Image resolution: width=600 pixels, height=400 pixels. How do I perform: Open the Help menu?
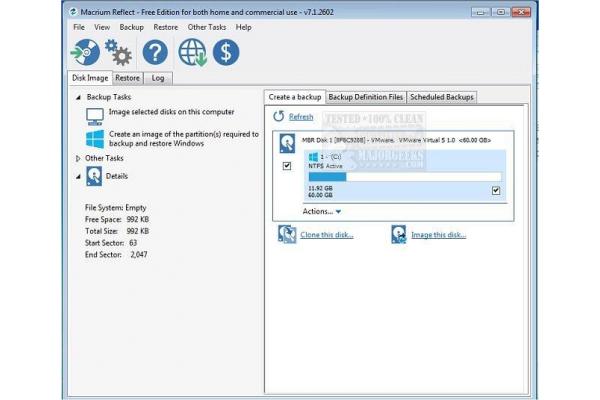[x=243, y=27]
